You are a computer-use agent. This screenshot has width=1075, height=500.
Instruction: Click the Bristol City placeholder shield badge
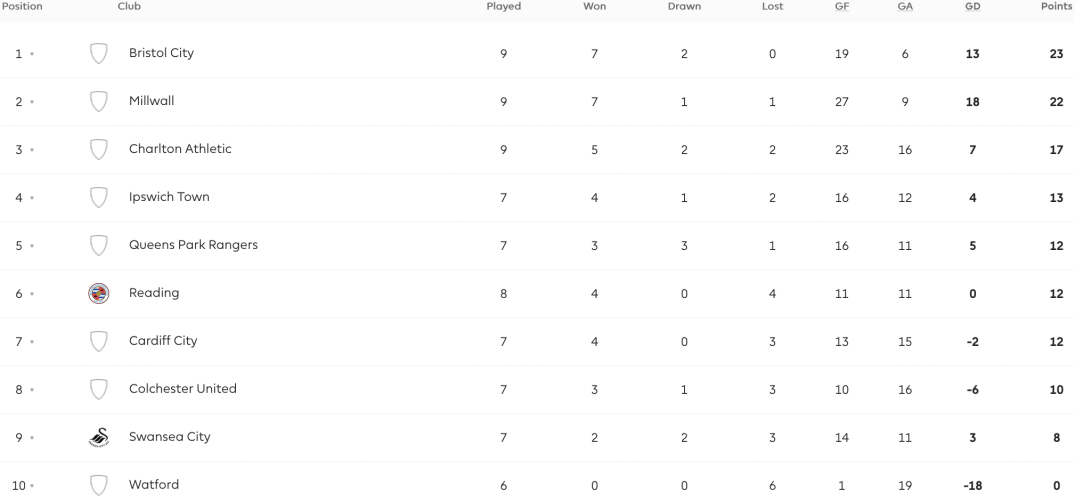tap(99, 53)
